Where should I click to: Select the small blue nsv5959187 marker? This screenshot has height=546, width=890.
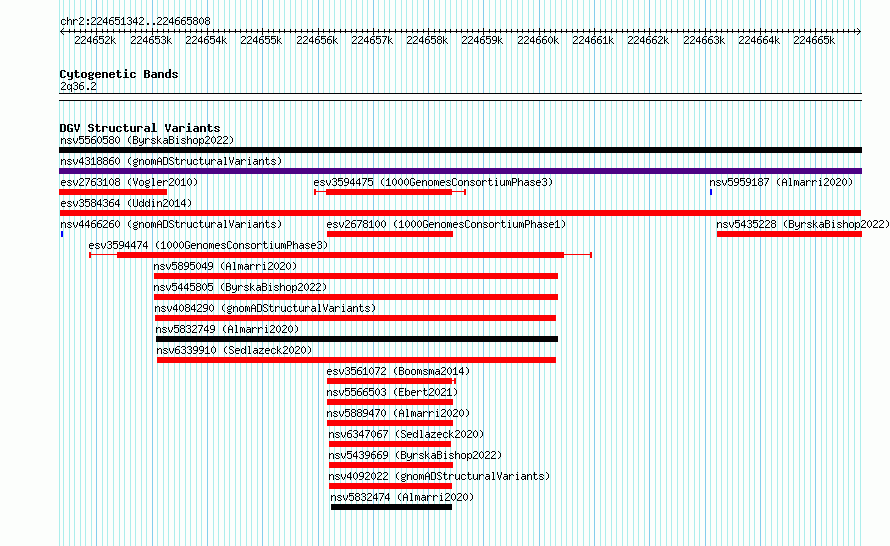[x=711, y=192]
